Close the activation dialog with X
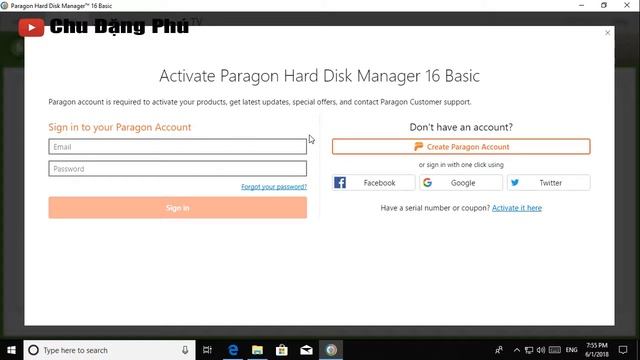640x360 pixels. [x=607, y=33]
